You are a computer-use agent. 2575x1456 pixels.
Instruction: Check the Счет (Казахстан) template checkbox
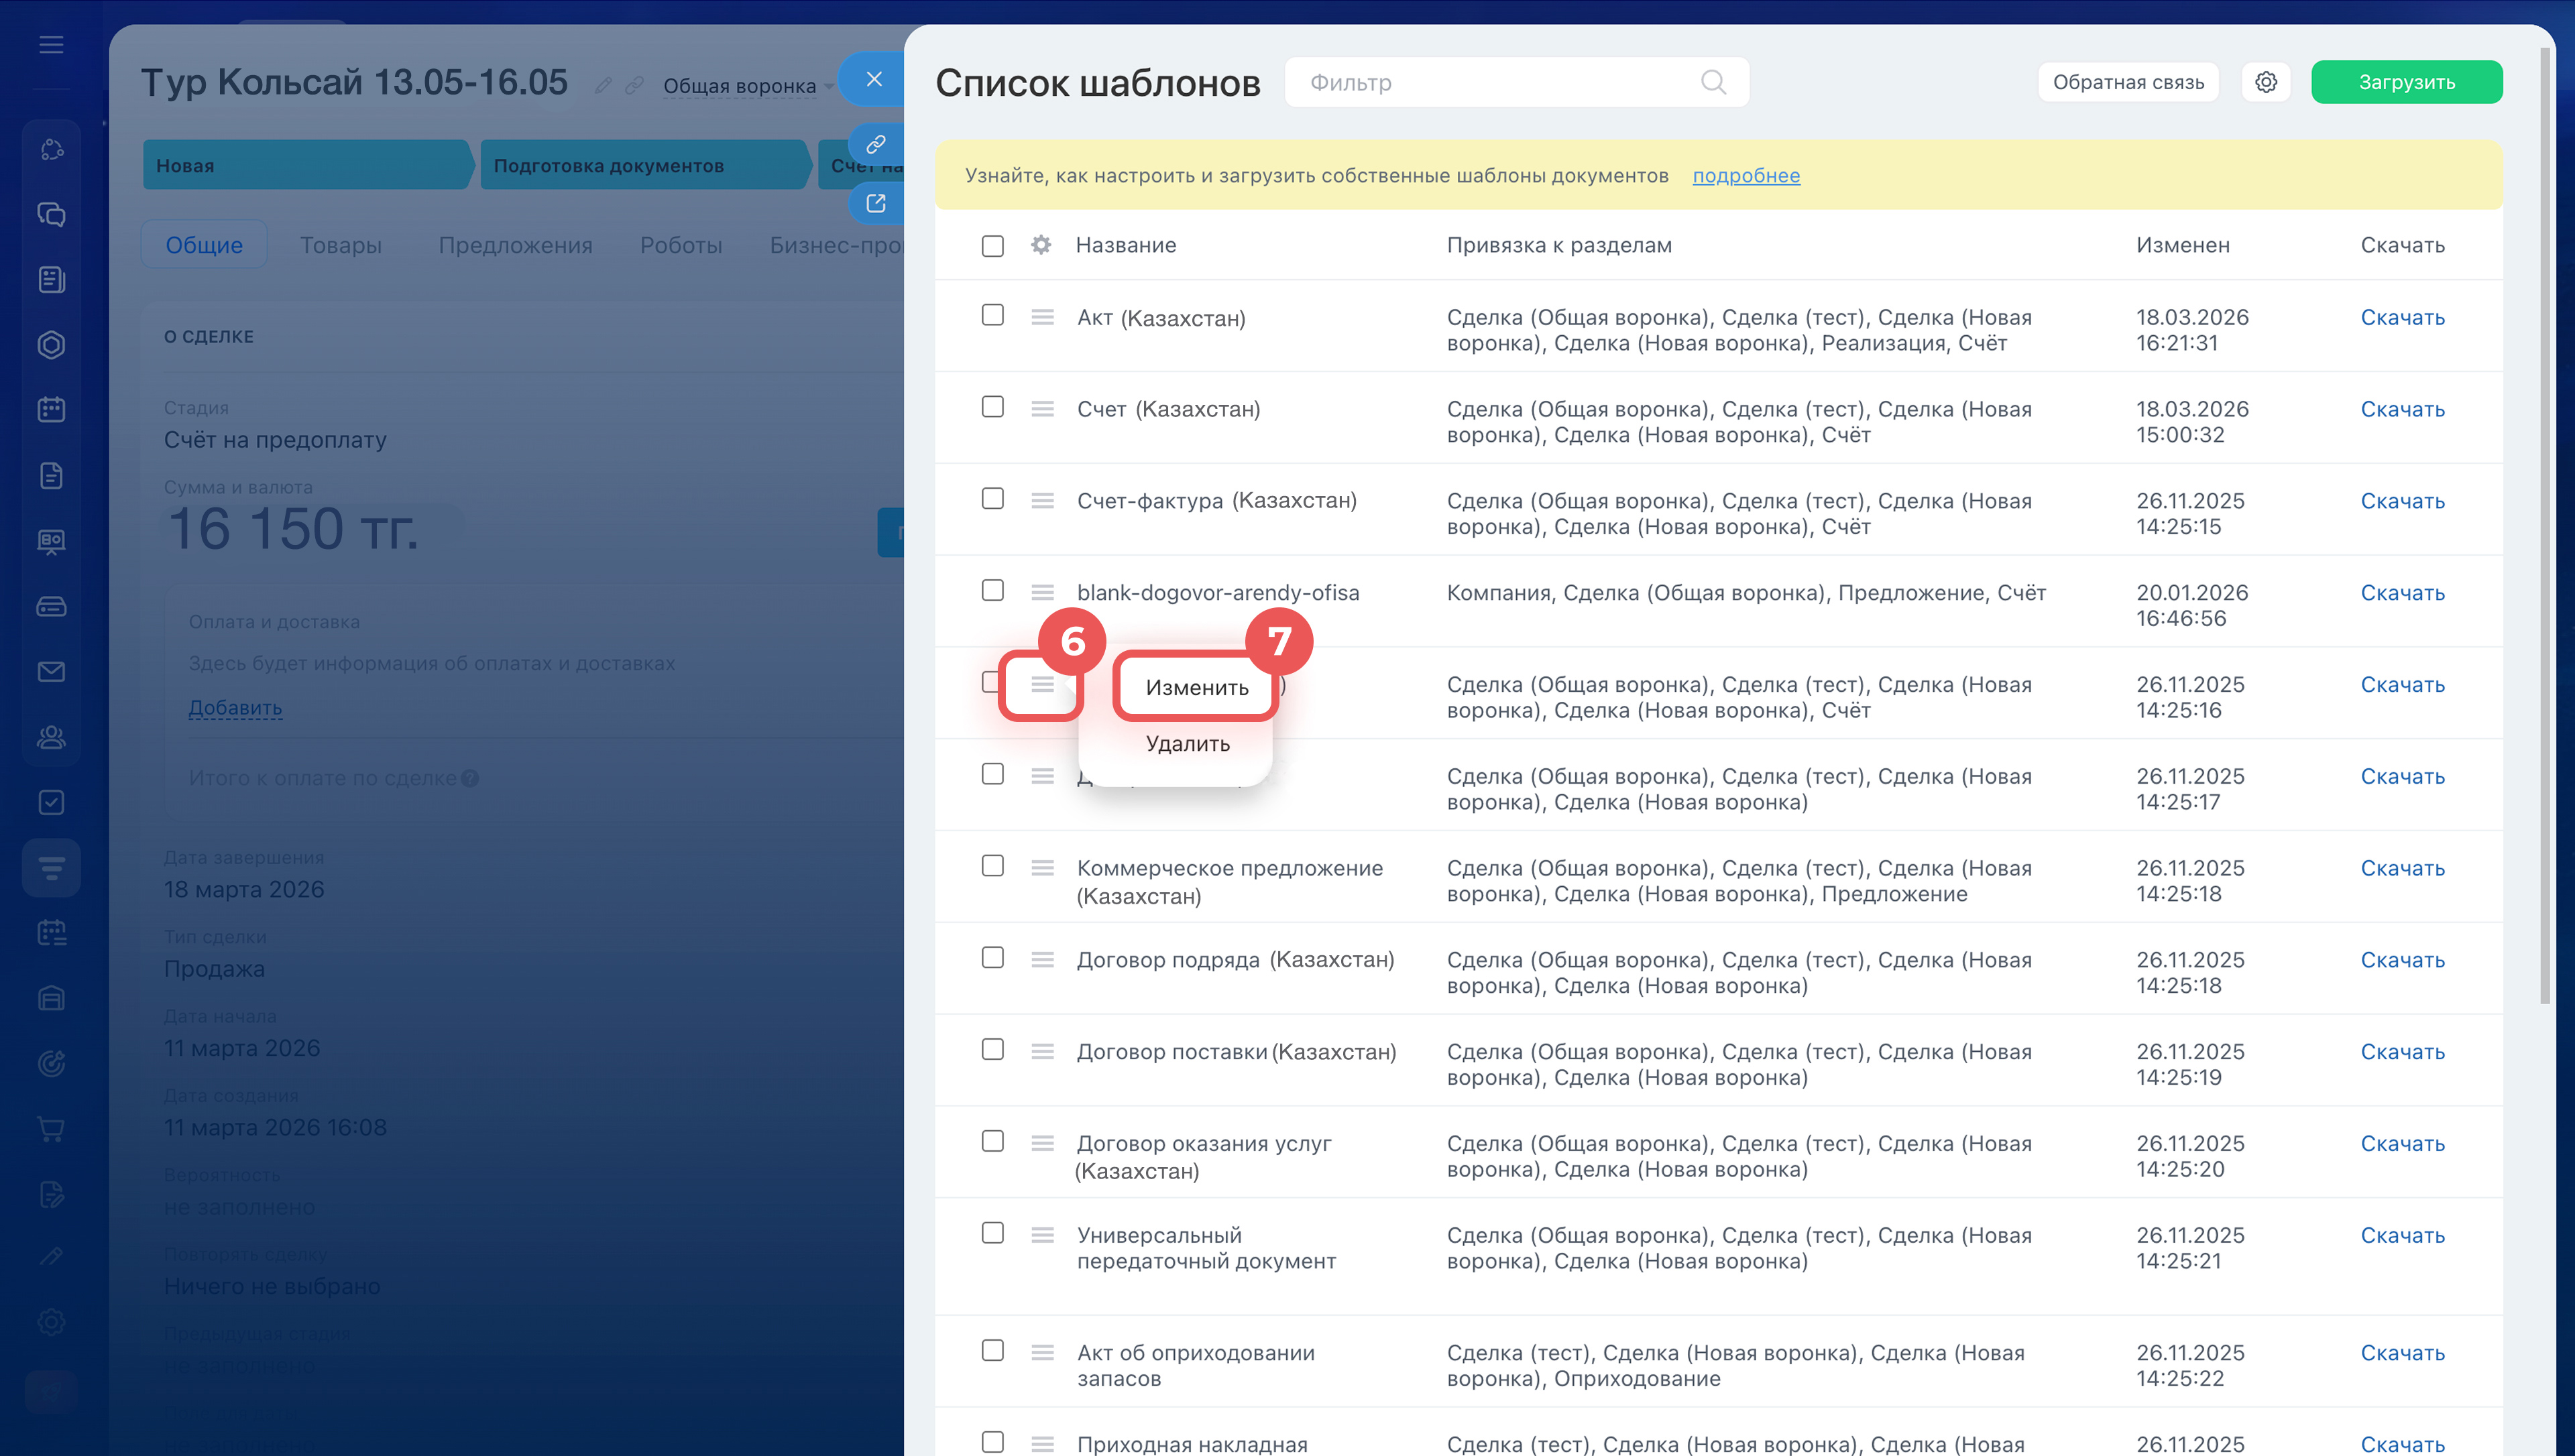coord(992,407)
